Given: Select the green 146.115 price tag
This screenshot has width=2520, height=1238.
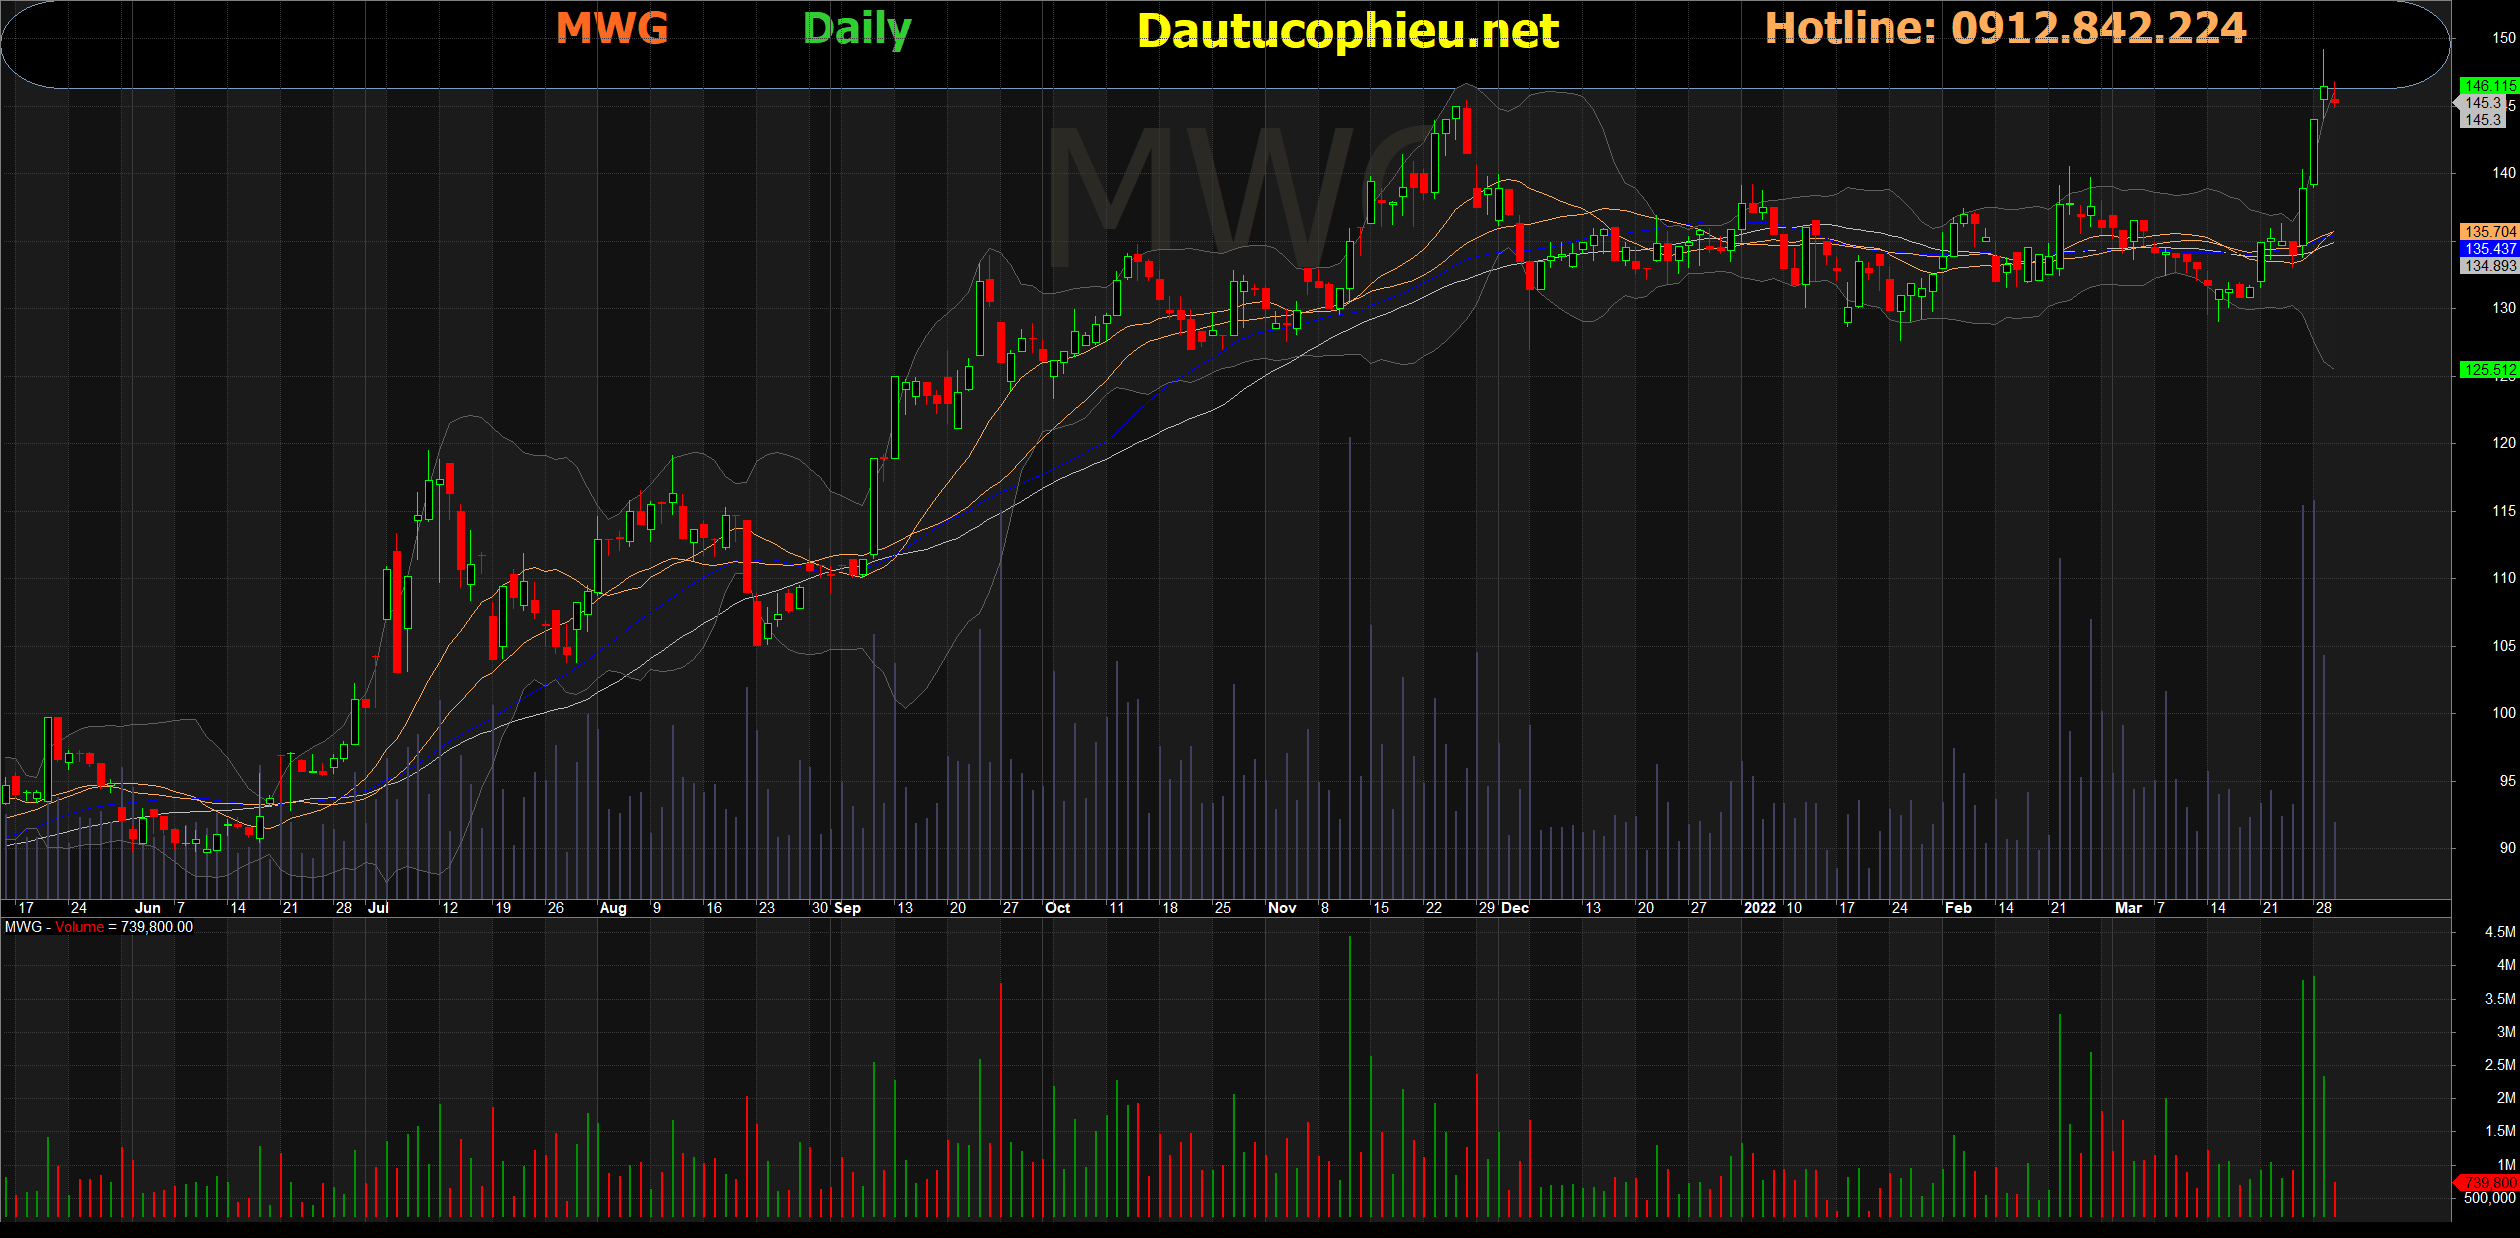Looking at the screenshot, I should [x=2489, y=86].
